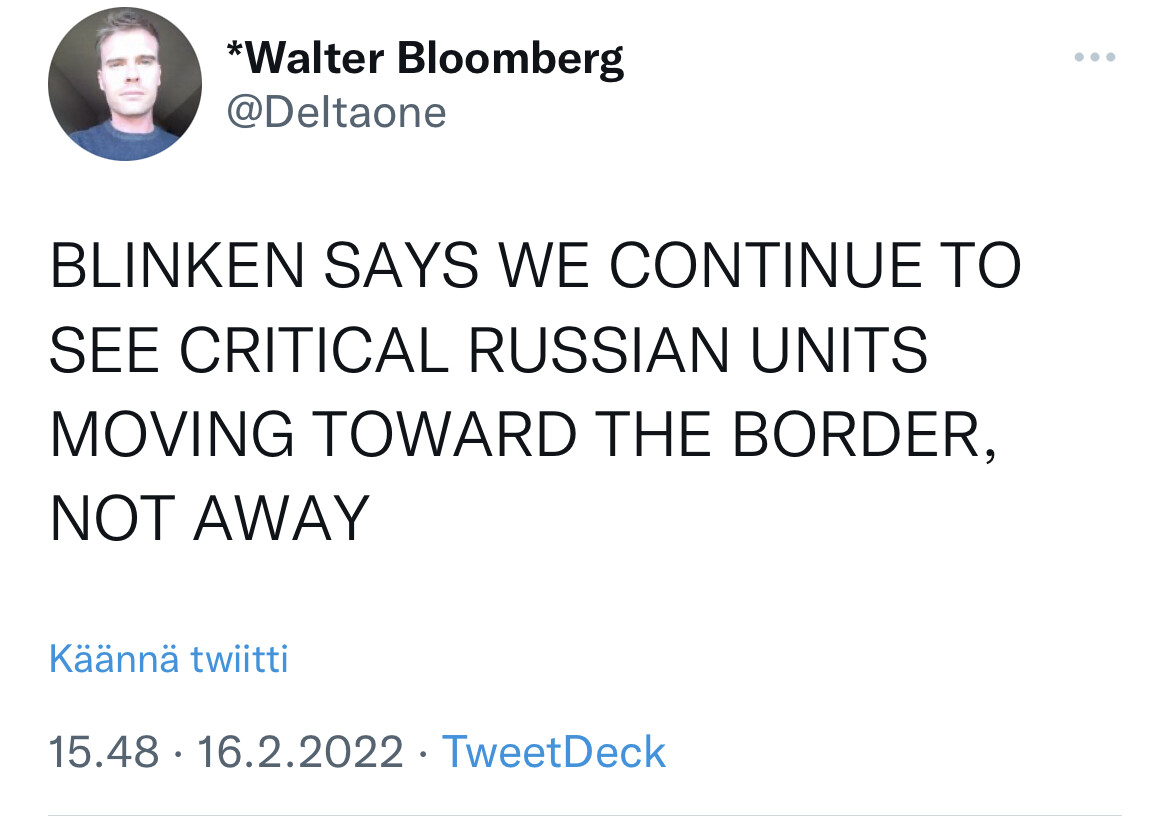Screen dimensions: 1170x840
Task: Select the line SEE CRITICAL RUSSIAN UNITS
Action: (489, 350)
